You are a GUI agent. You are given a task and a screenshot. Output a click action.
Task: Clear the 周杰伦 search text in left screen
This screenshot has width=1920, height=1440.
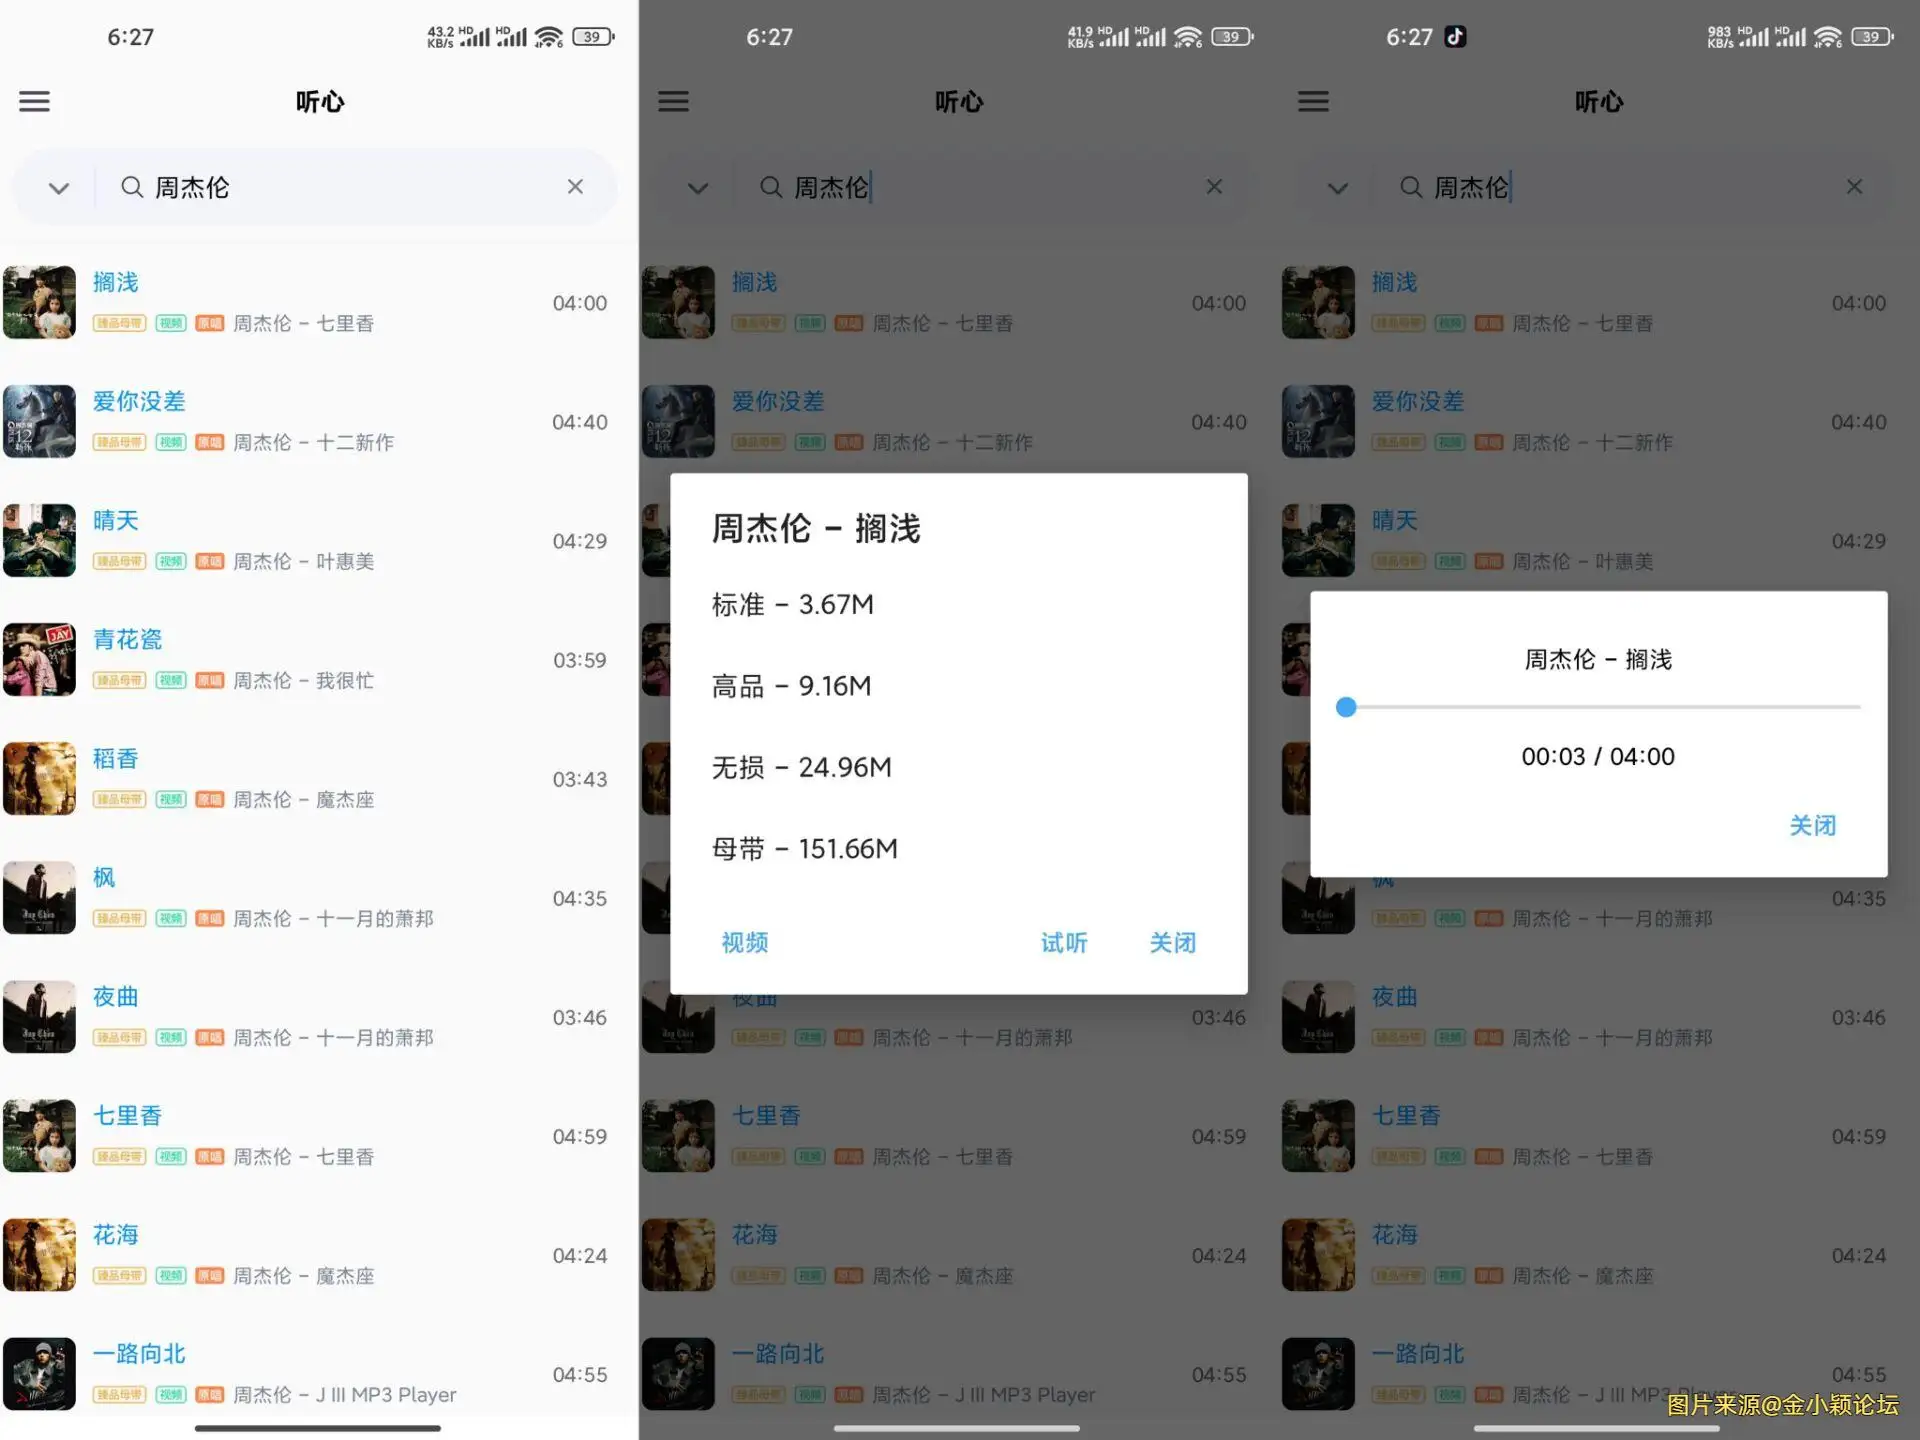pos(575,187)
